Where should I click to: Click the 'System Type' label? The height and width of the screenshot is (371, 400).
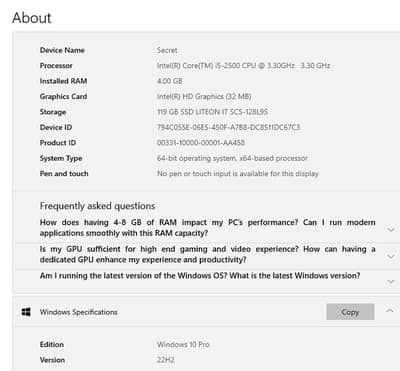(61, 158)
